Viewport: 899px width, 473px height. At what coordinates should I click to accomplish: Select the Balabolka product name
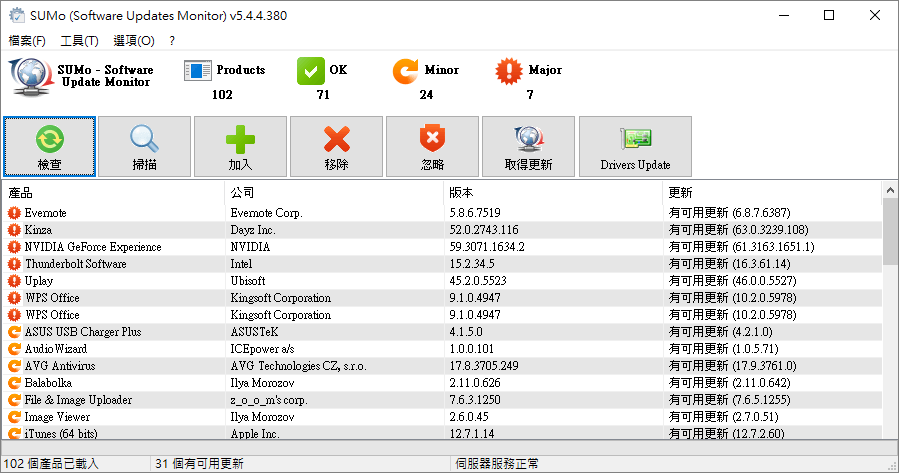point(48,383)
